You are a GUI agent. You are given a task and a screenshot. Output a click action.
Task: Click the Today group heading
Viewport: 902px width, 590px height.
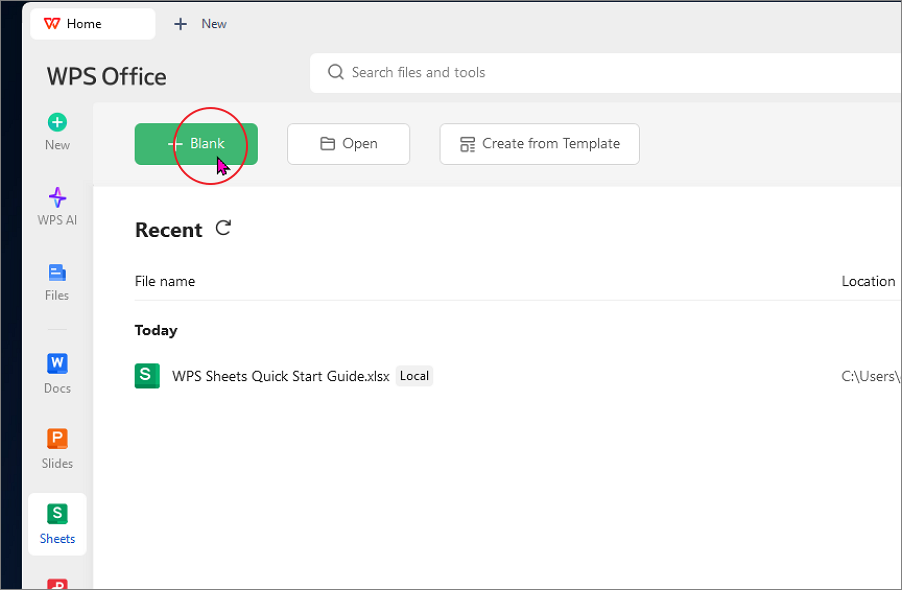tap(156, 330)
